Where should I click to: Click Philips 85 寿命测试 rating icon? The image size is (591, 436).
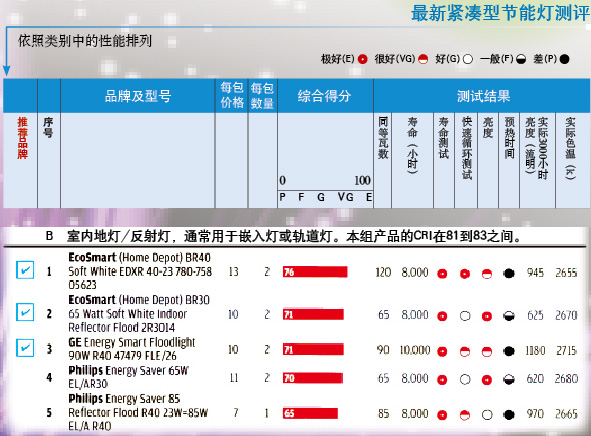[x=442, y=415]
